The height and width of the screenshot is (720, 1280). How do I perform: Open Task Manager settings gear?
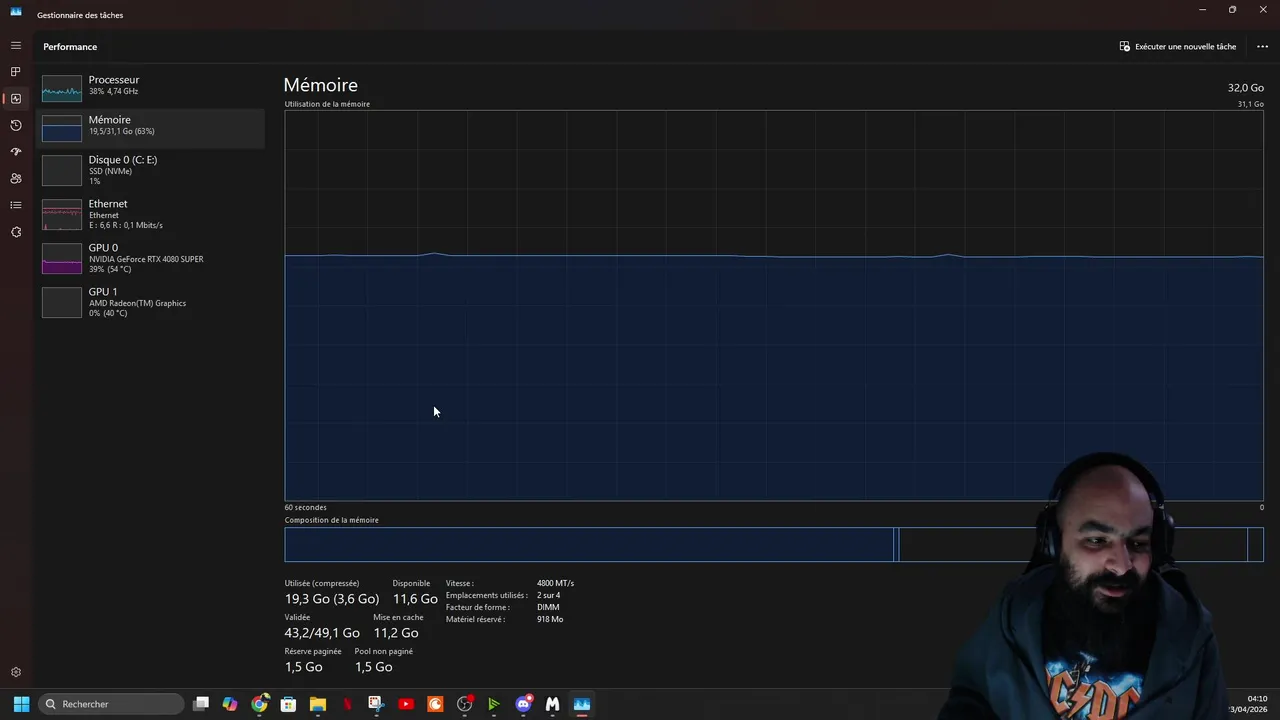click(15, 673)
